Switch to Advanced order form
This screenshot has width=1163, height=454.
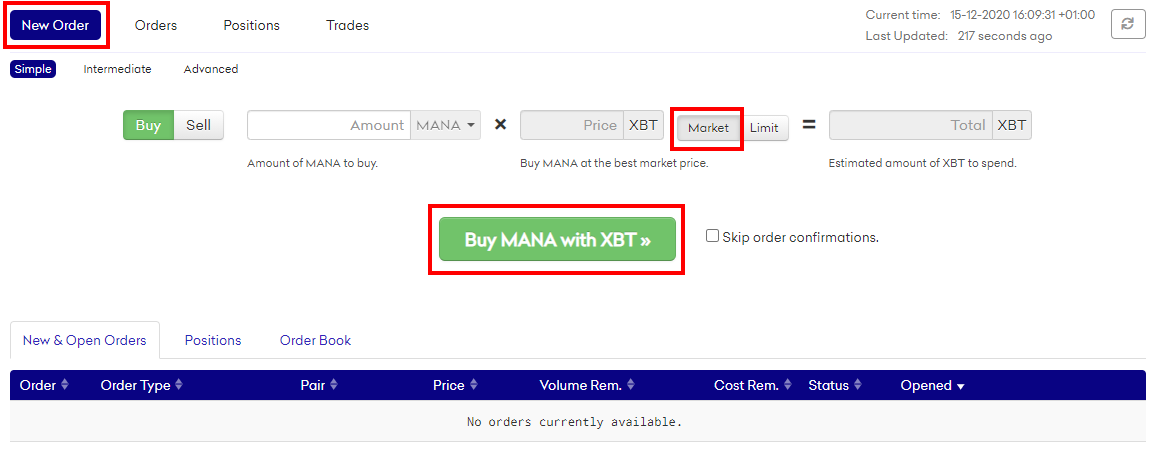(211, 69)
